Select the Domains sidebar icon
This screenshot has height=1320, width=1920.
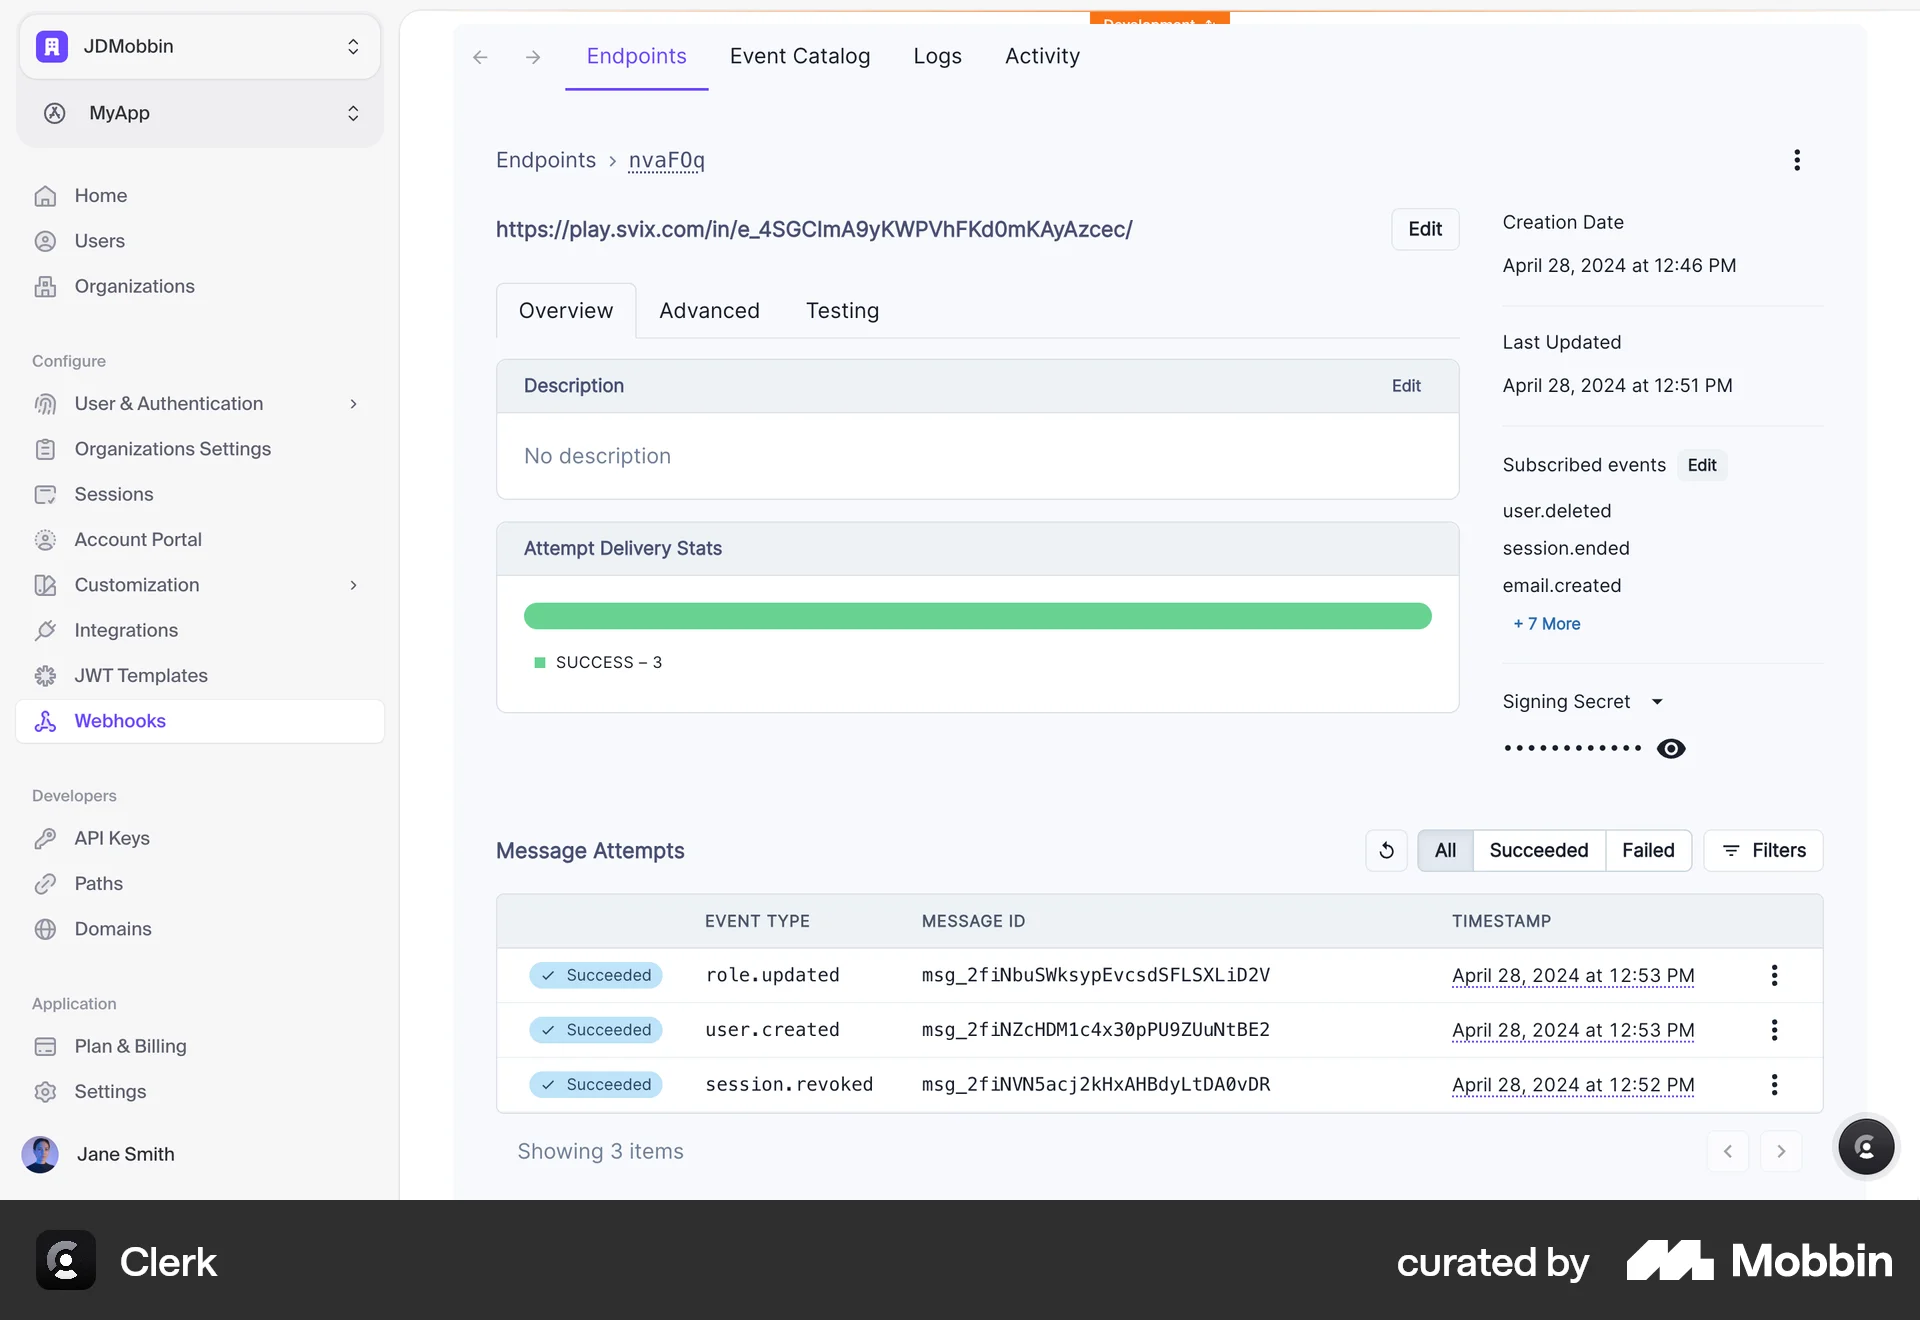(x=46, y=929)
